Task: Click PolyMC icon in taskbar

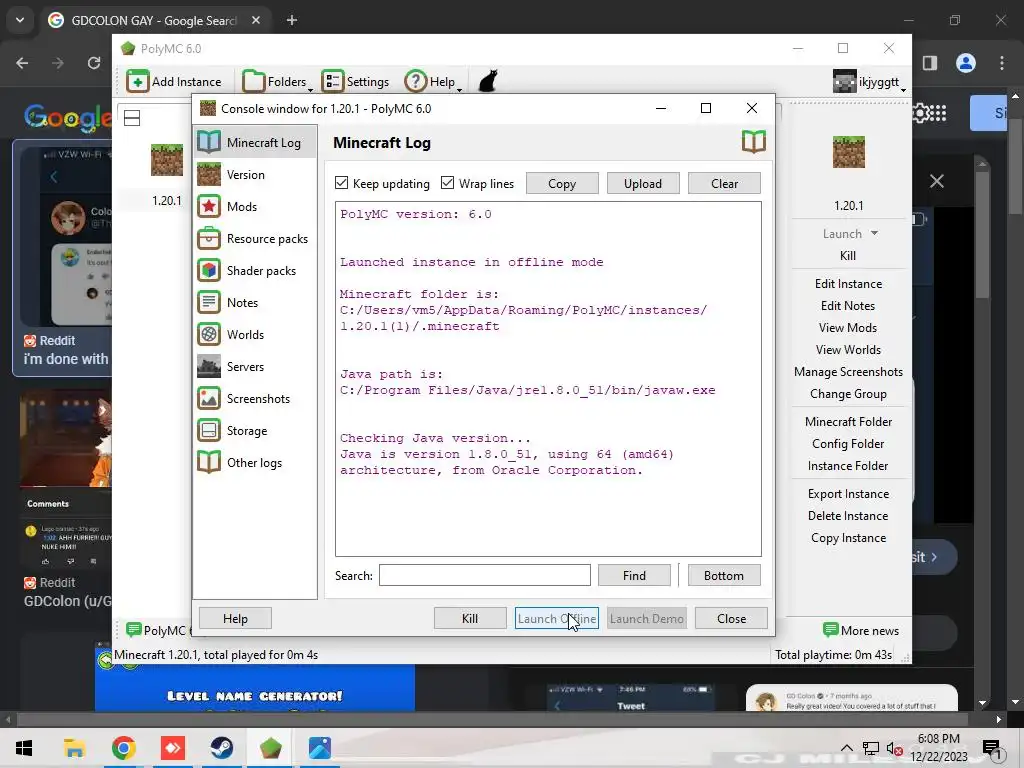Action: point(270,748)
